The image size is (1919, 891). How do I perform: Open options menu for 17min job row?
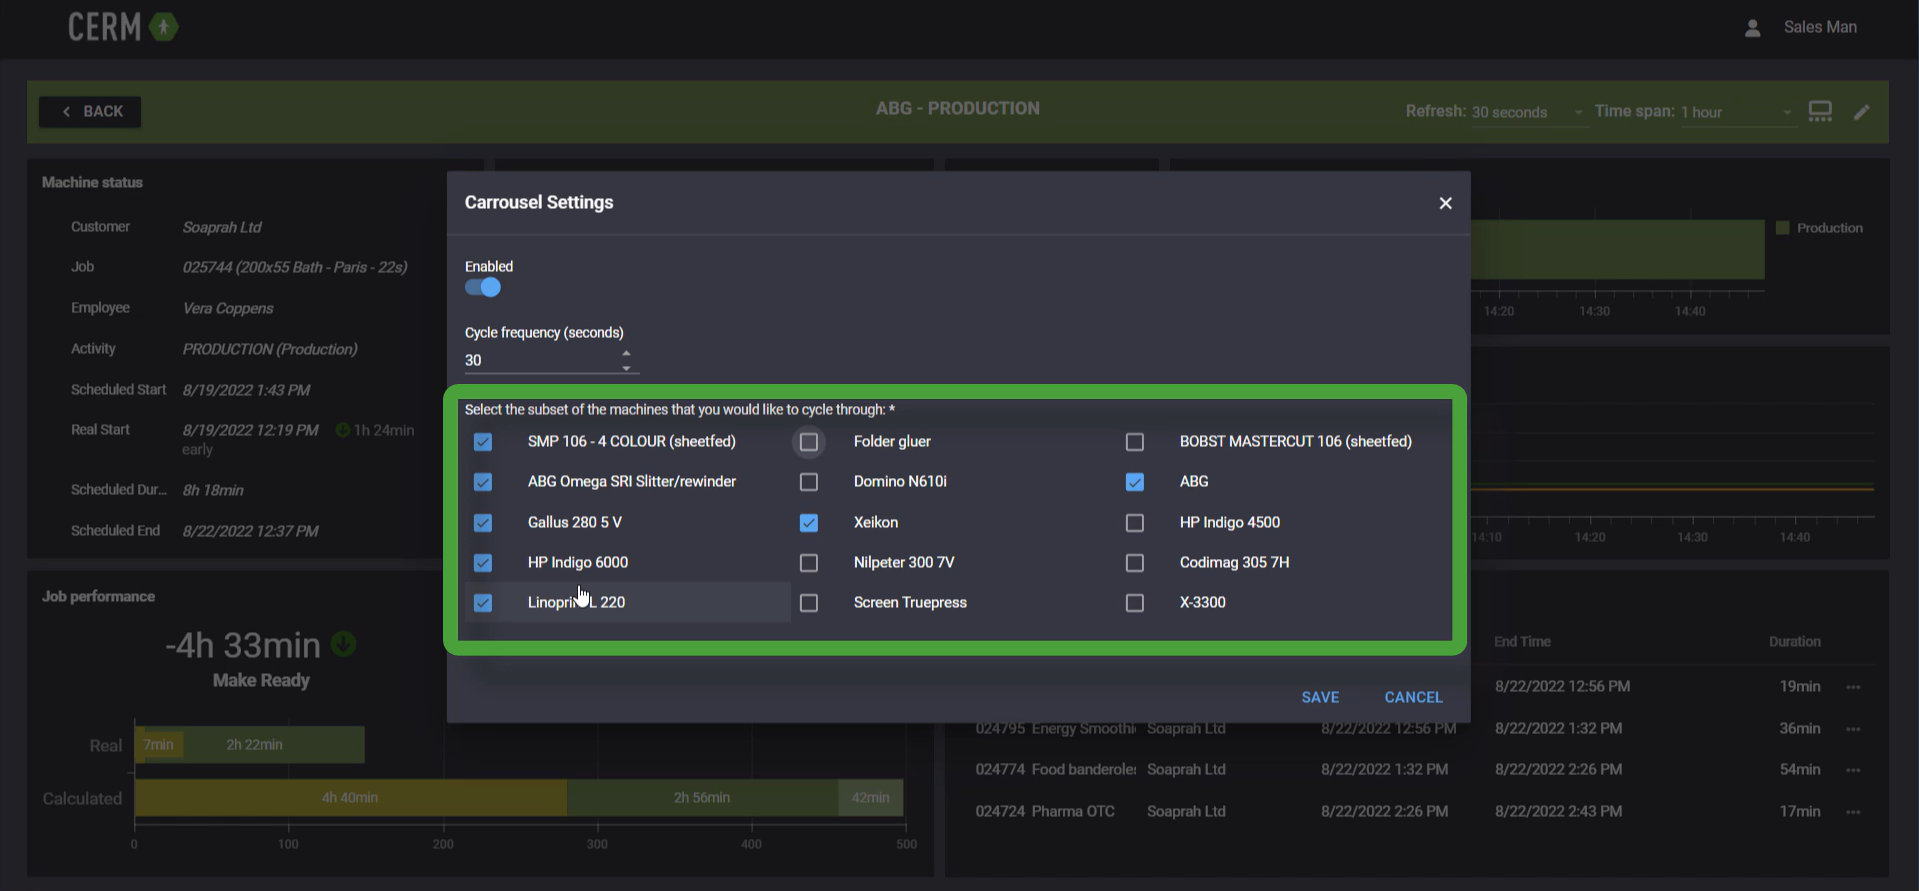[x=1853, y=812]
